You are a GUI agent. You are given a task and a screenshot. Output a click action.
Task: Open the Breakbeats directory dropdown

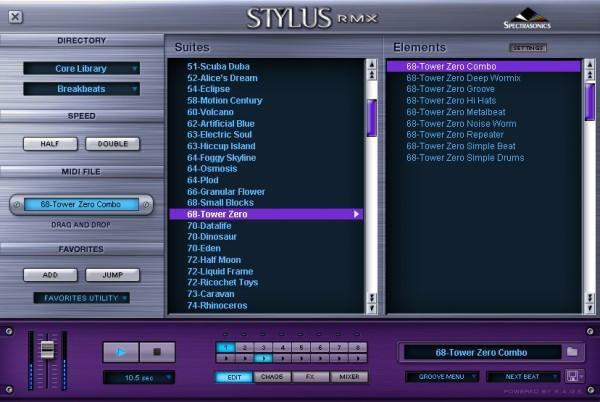pyautogui.click(x=81, y=89)
